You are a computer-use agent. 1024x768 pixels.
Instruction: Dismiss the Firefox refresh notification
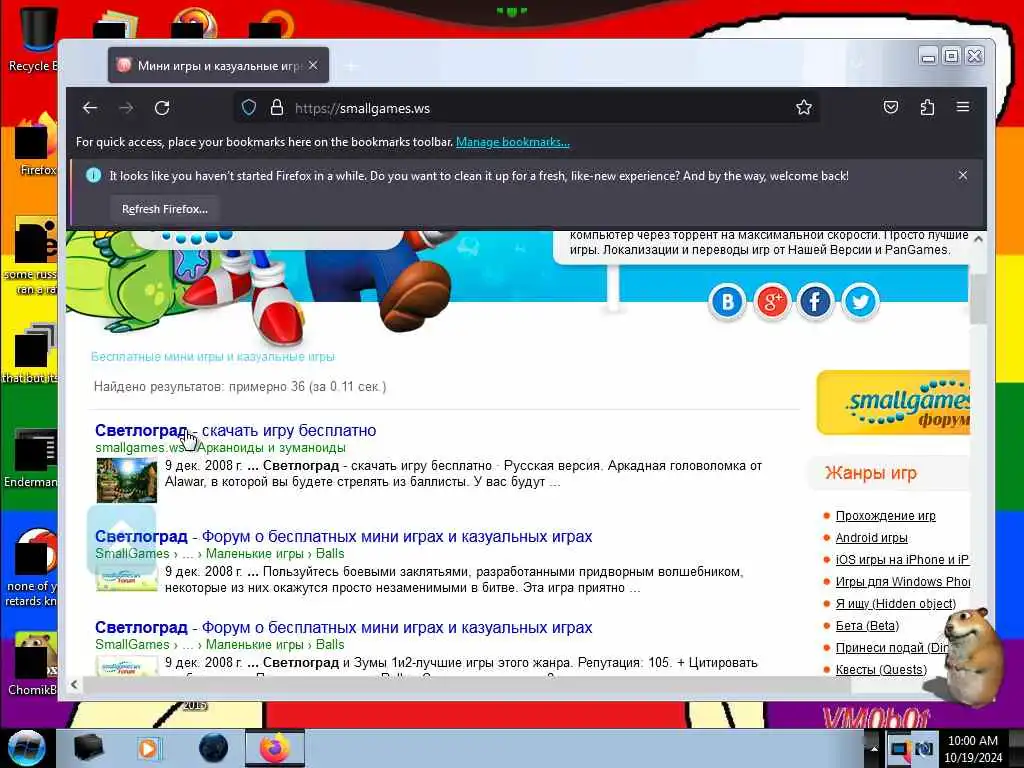click(963, 175)
